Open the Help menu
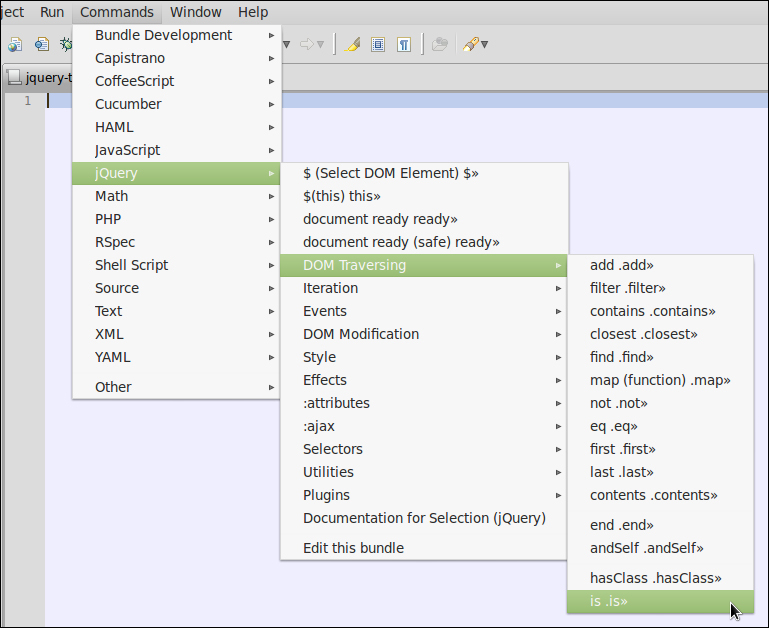 (253, 12)
